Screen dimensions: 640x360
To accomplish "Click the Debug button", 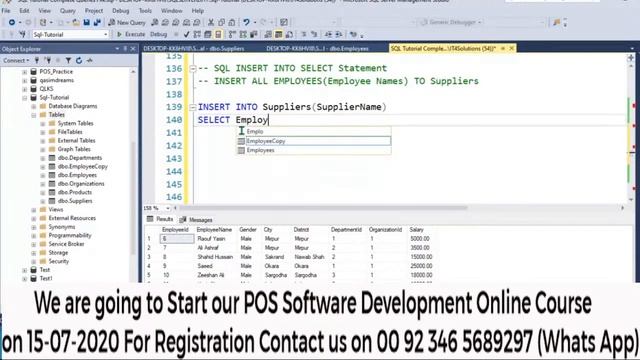I will coord(158,34).
